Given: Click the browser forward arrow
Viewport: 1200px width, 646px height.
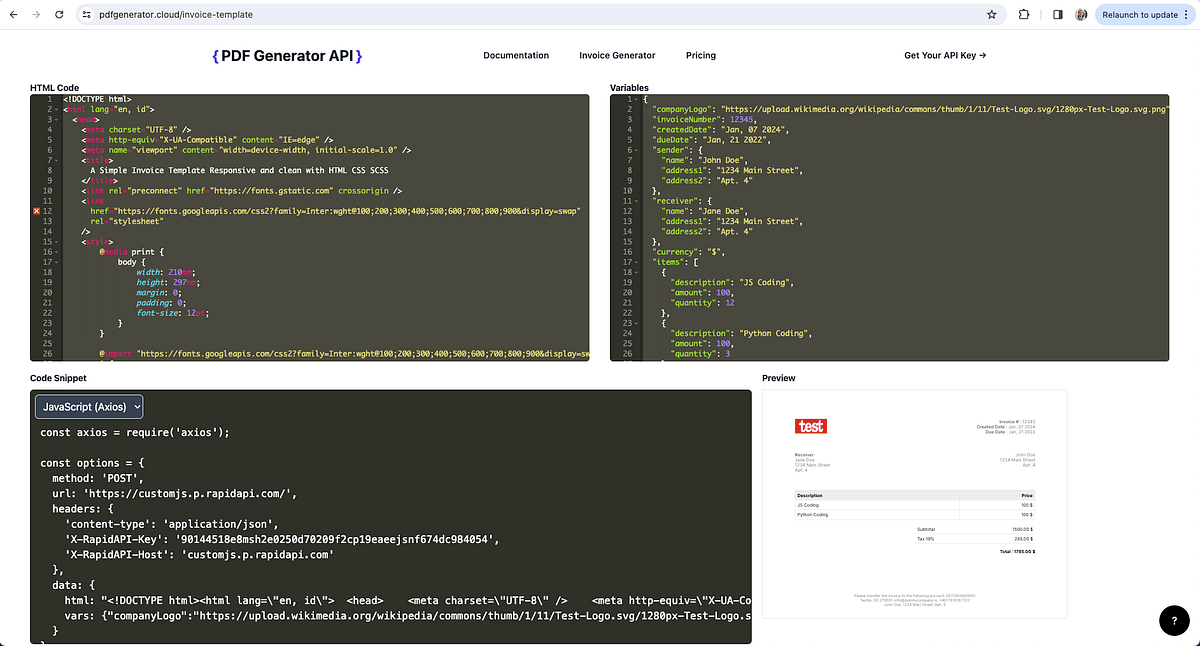Looking at the screenshot, I should point(34,15).
